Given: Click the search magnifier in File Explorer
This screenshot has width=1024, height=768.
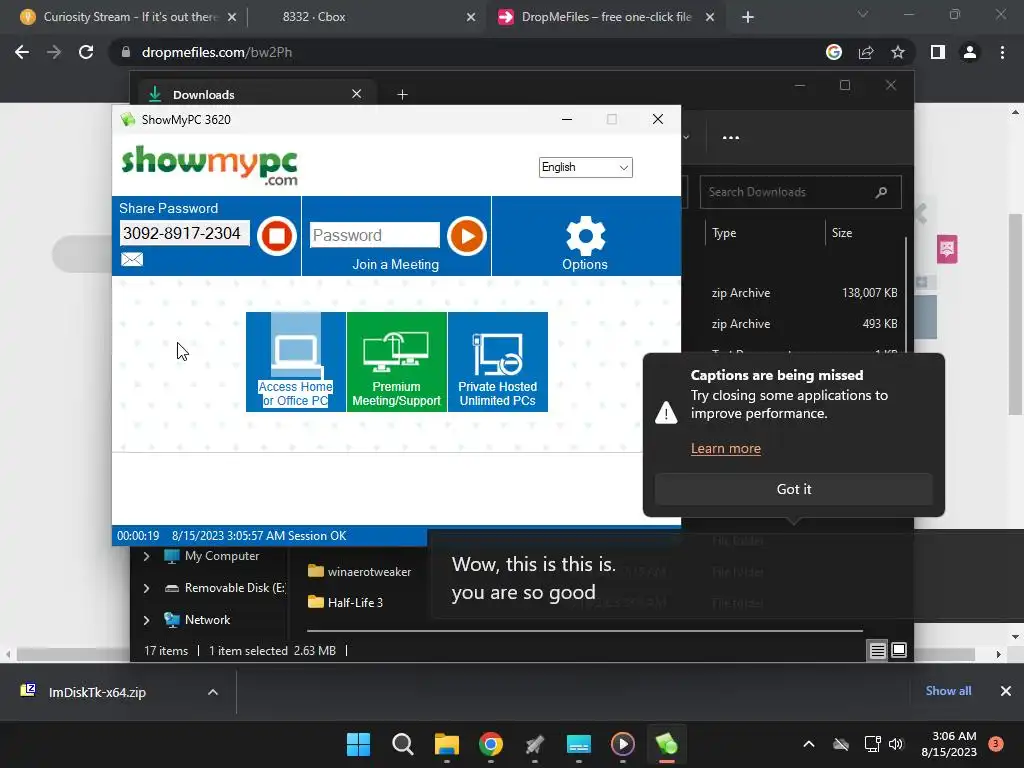Looking at the screenshot, I should [x=881, y=192].
